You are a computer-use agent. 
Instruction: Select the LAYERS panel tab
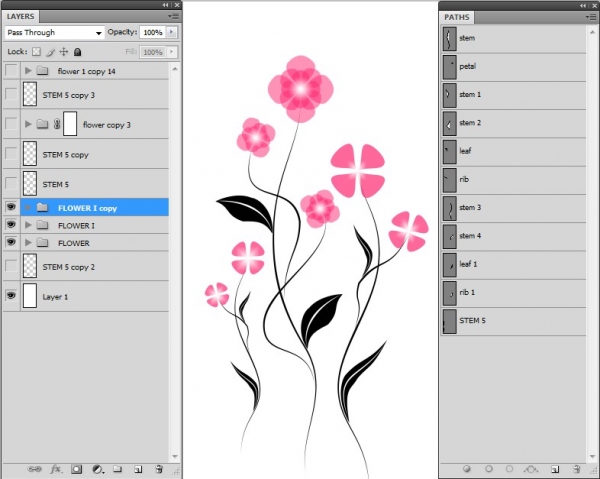tap(21, 16)
